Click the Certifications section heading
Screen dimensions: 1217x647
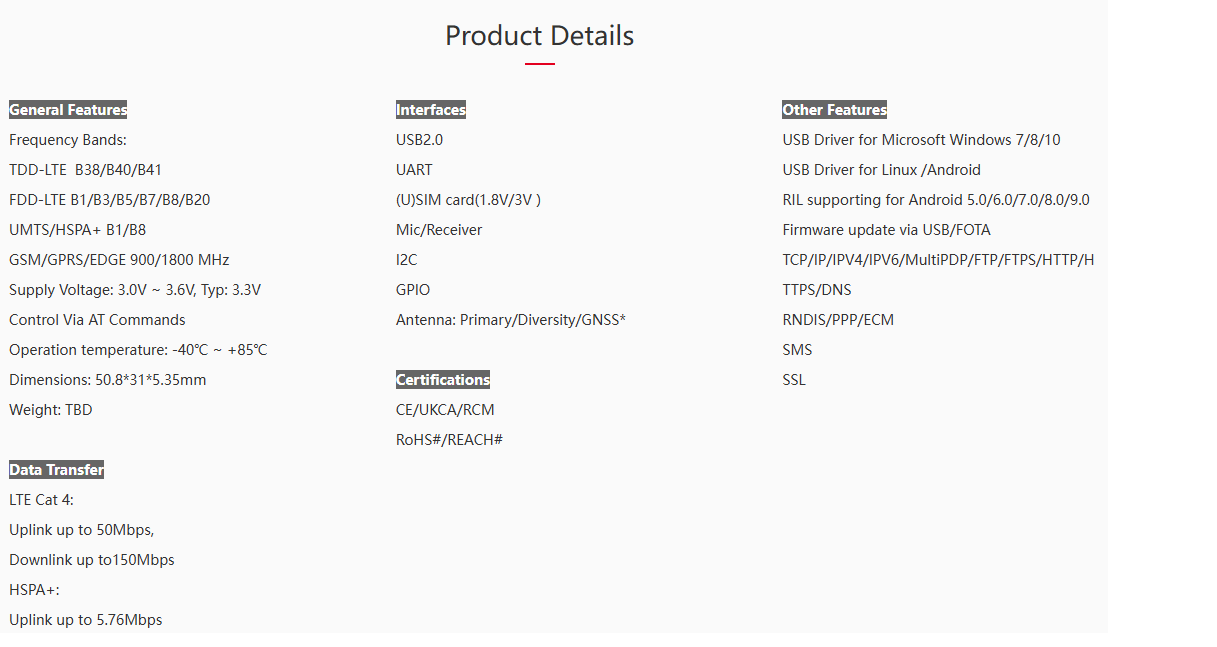[443, 380]
